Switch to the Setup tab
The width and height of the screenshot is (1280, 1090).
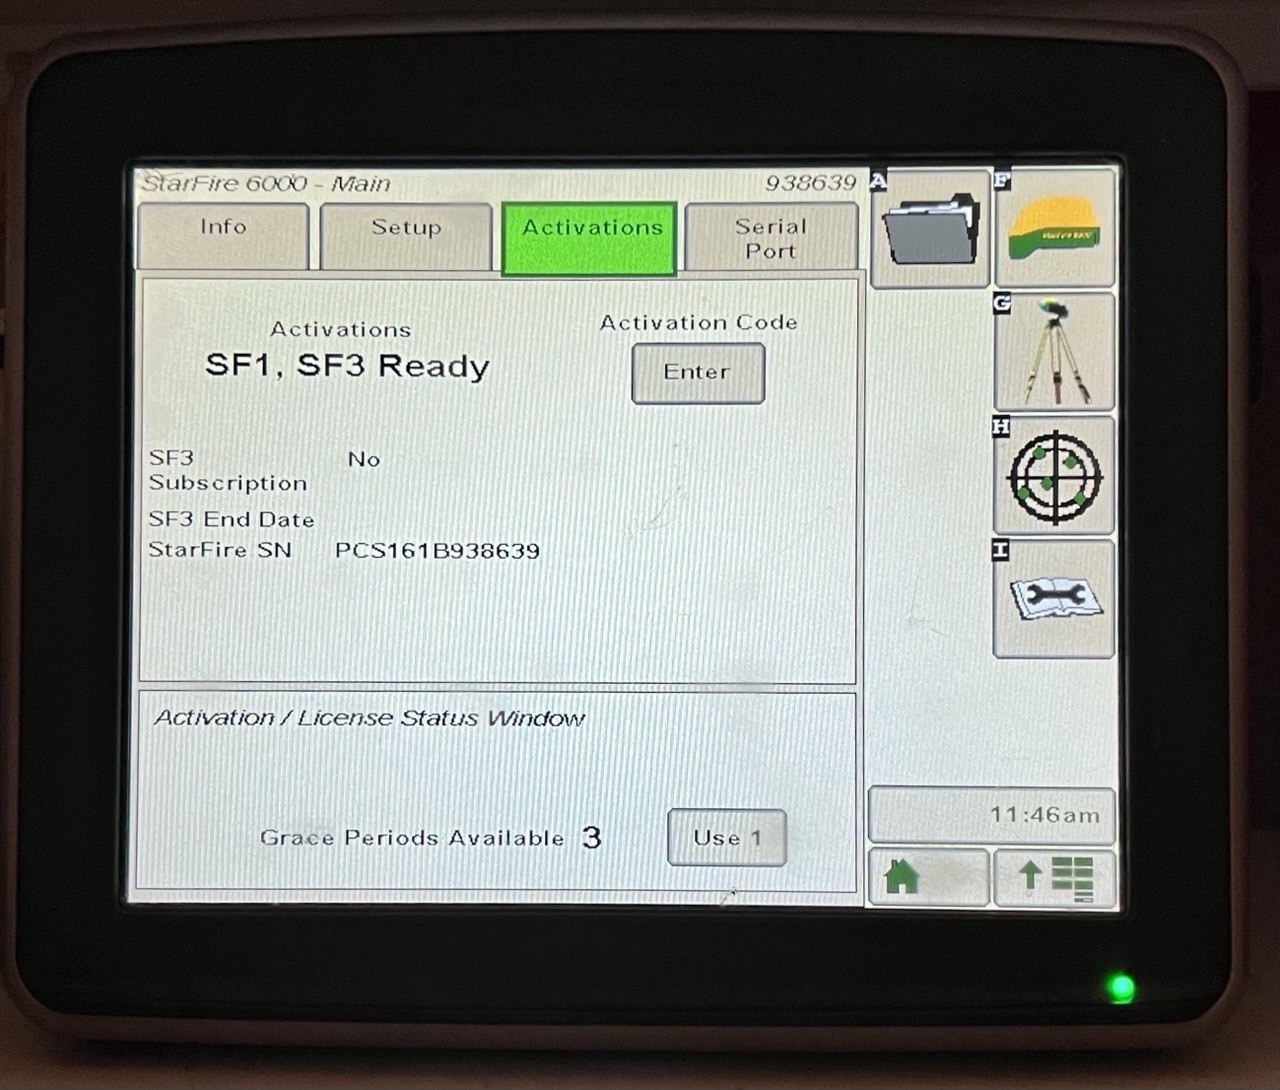pos(406,236)
